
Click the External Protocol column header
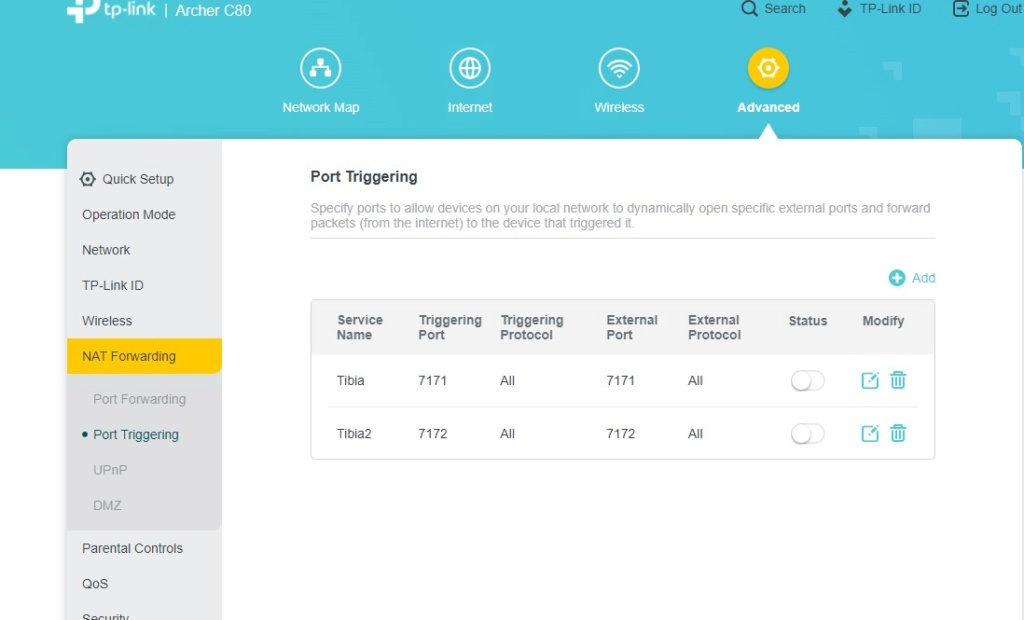point(714,327)
